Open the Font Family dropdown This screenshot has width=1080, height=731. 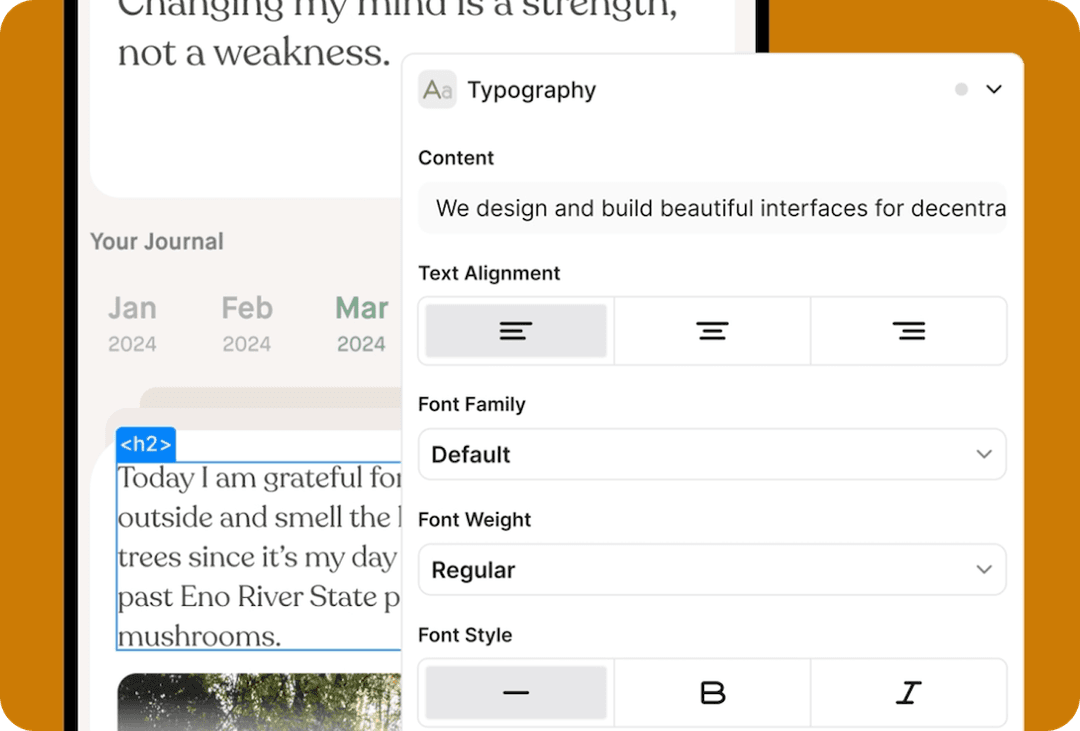pyautogui.click(x=712, y=454)
